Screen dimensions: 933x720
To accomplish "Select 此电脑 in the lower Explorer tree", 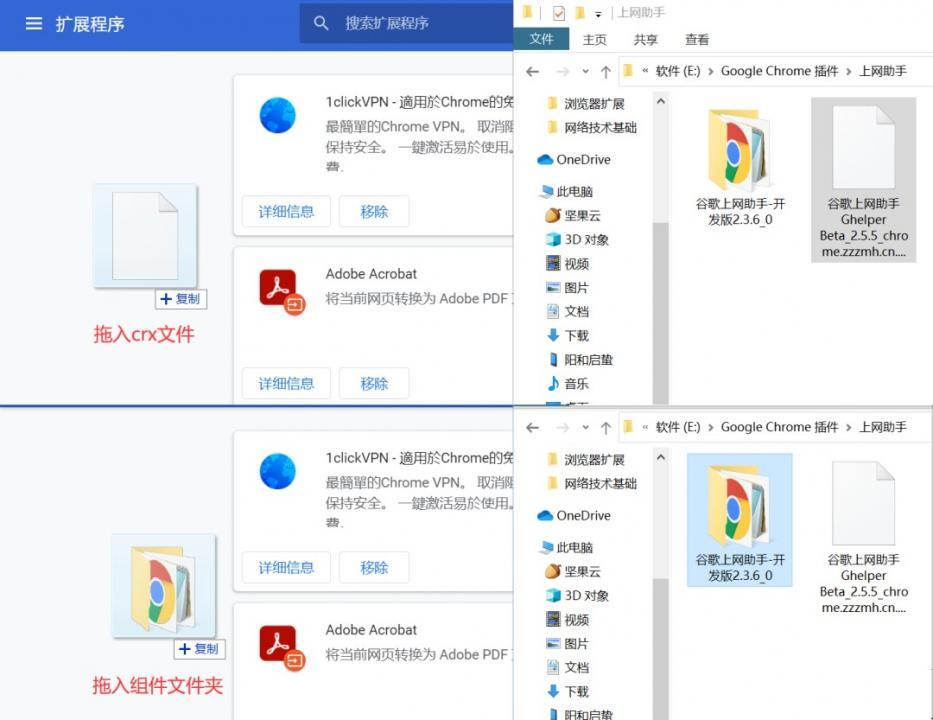I will tap(566, 547).
